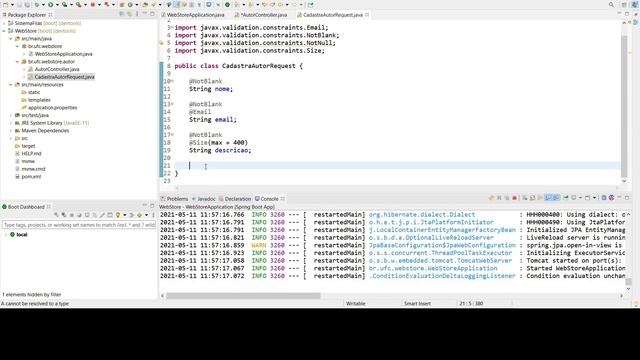Click the lightbulb icon in Boot Dashboard toolbar
The image size is (640, 360).
(118, 215)
